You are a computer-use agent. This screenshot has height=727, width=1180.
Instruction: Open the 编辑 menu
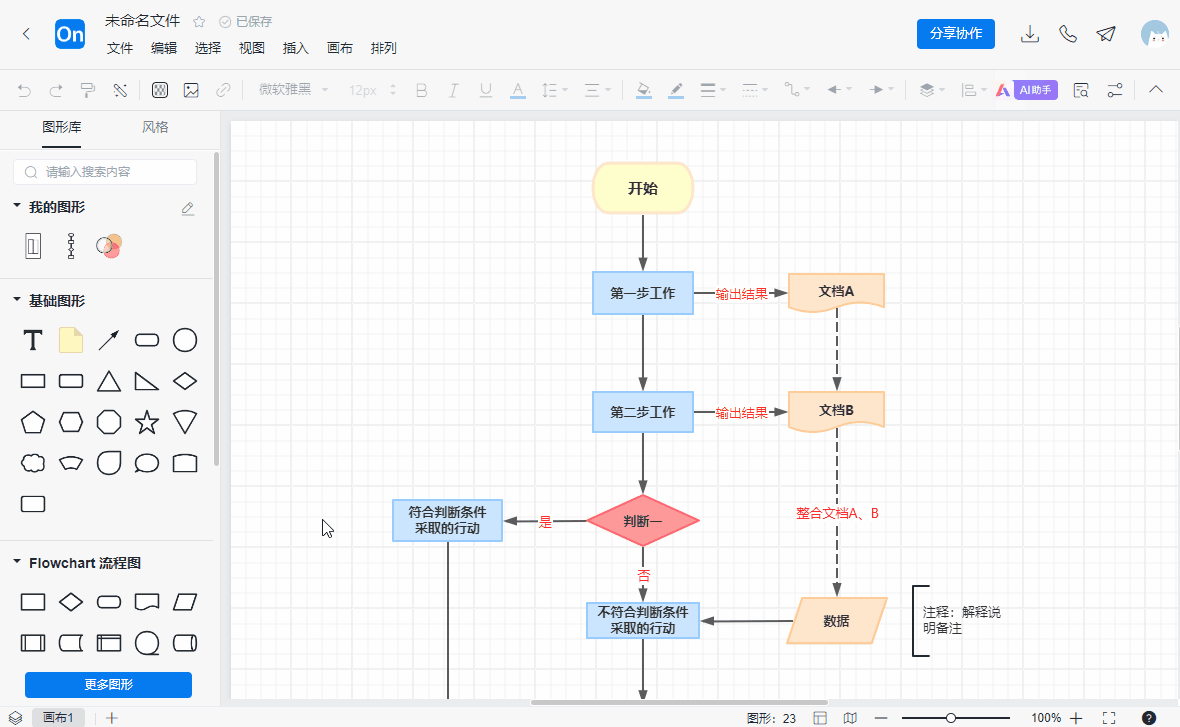[163, 48]
